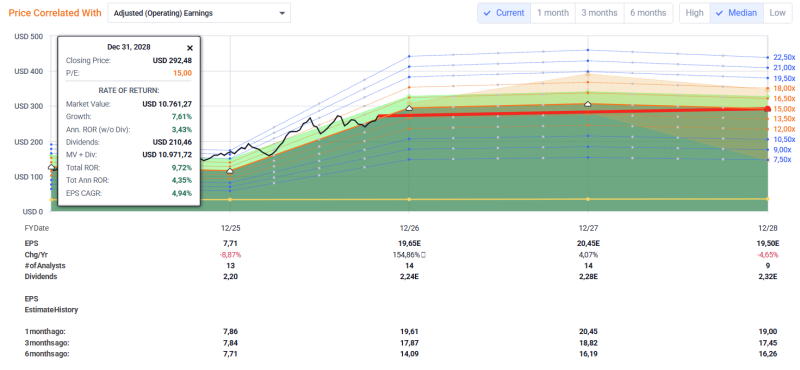This screenshot has height=370, width=800.
Task: Click the 12,00x P/E line label
Action: click(x=785, y=129)
